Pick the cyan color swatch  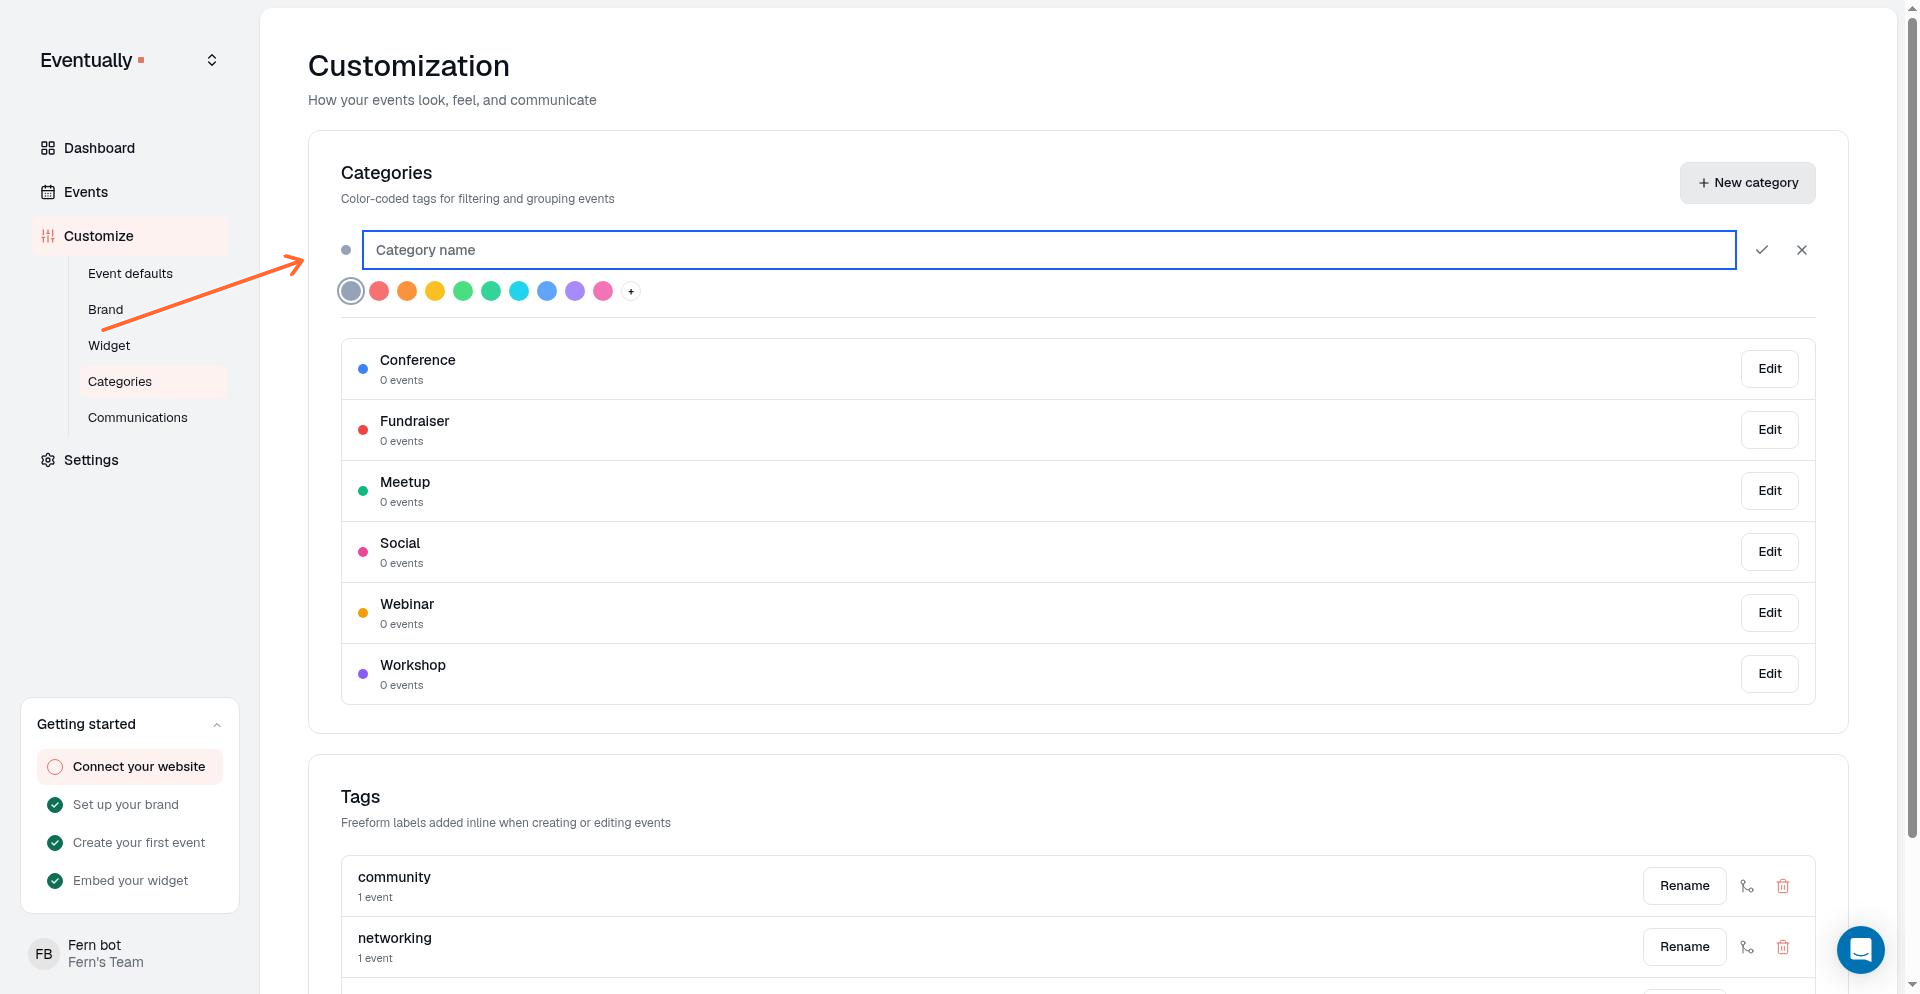point(519,291)
